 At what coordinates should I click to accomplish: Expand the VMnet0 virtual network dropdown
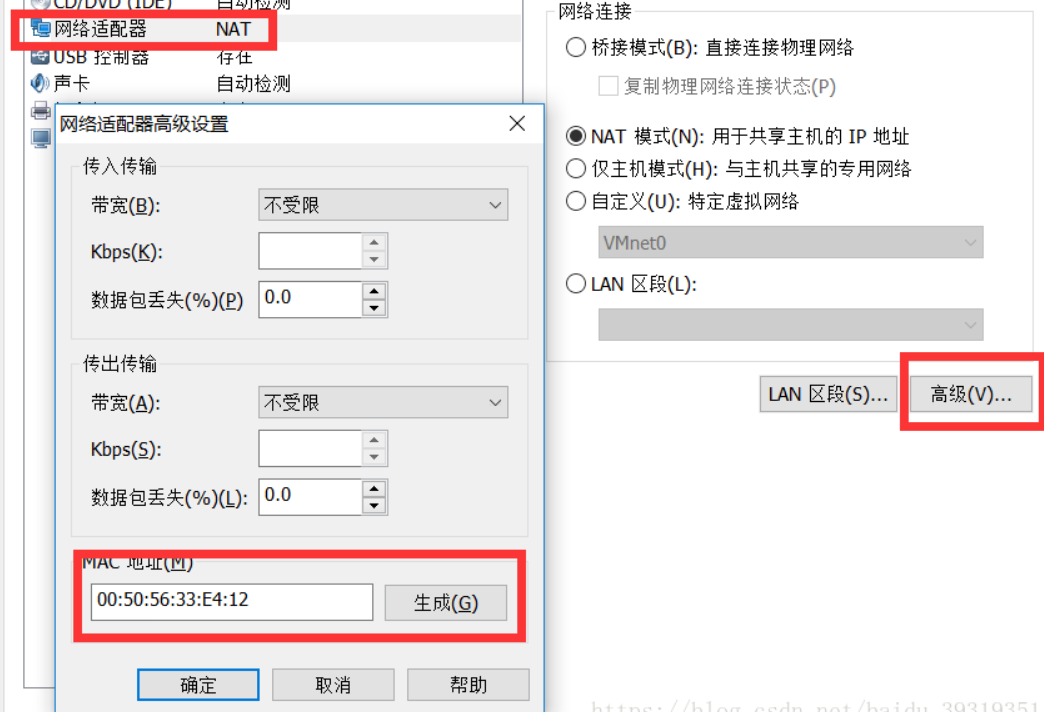(x=790, y=242)
